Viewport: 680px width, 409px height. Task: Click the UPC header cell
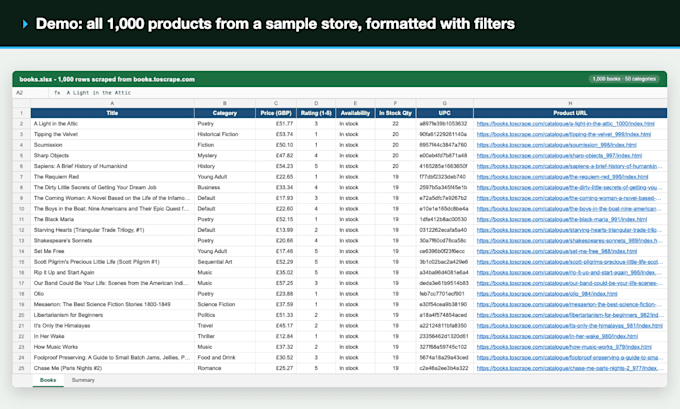(445, 113)
